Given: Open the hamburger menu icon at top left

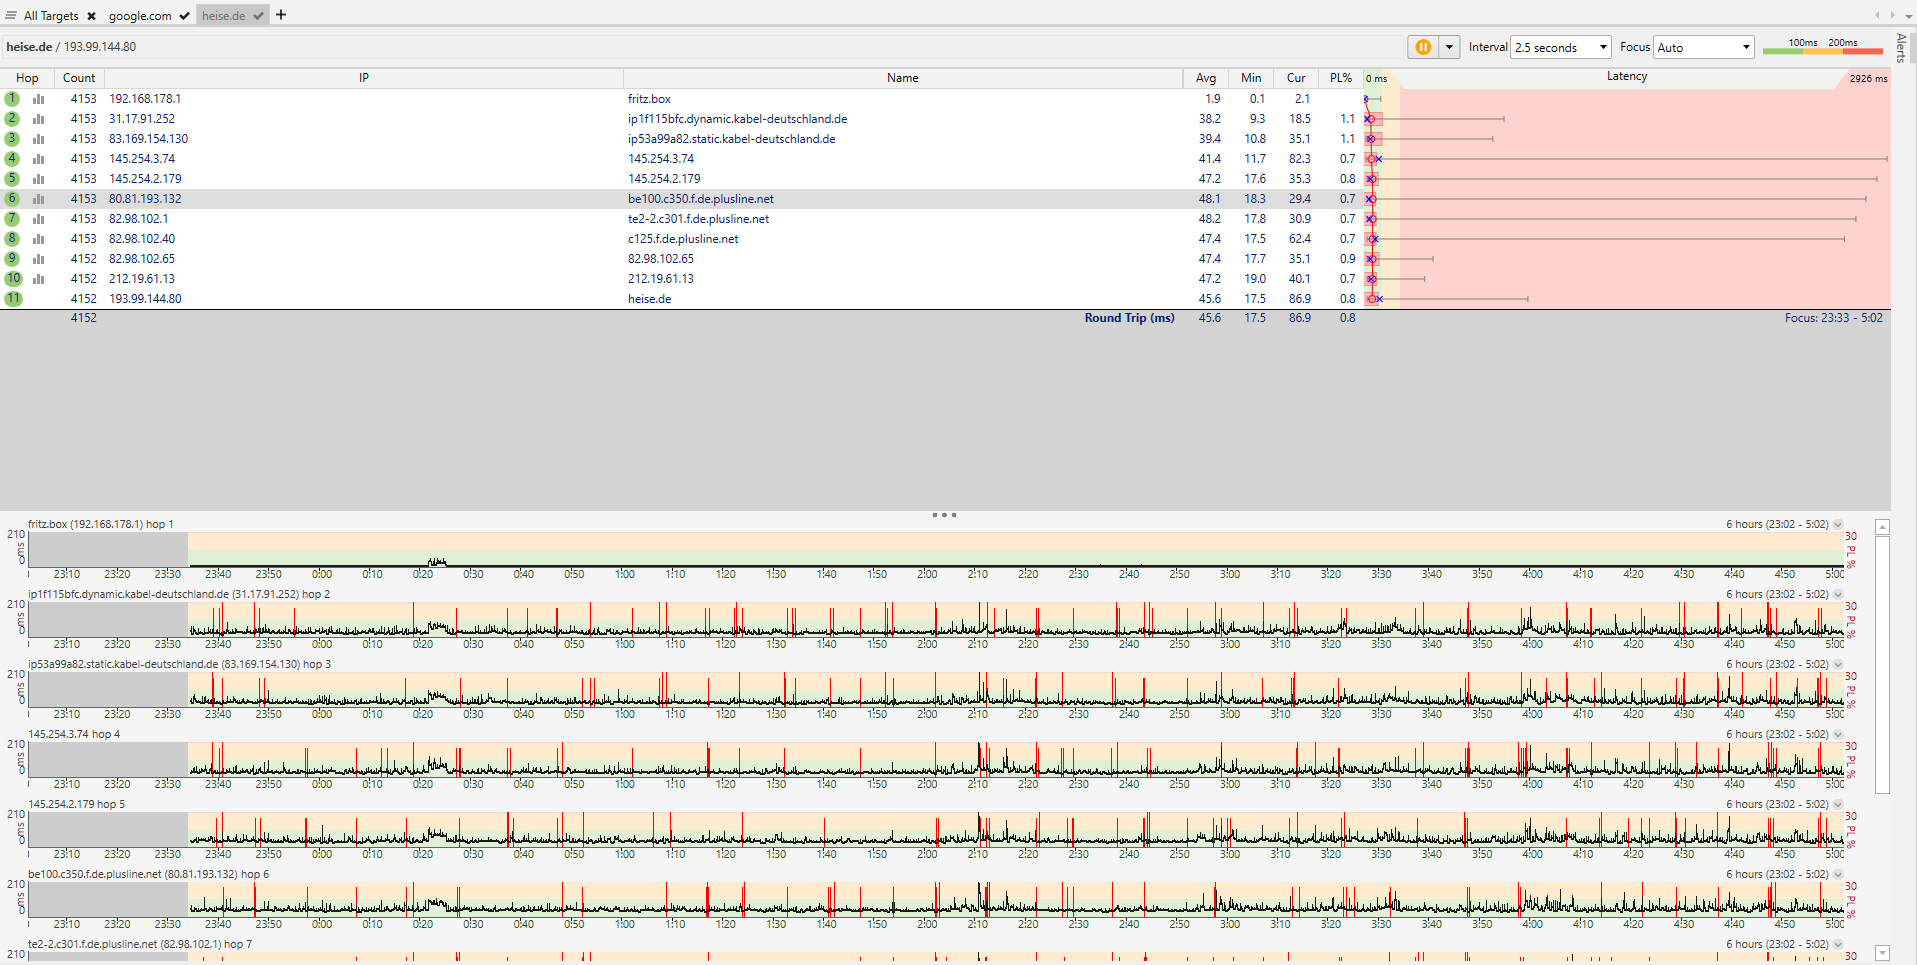Looking at the screenshot, I should tap(11, 16).
